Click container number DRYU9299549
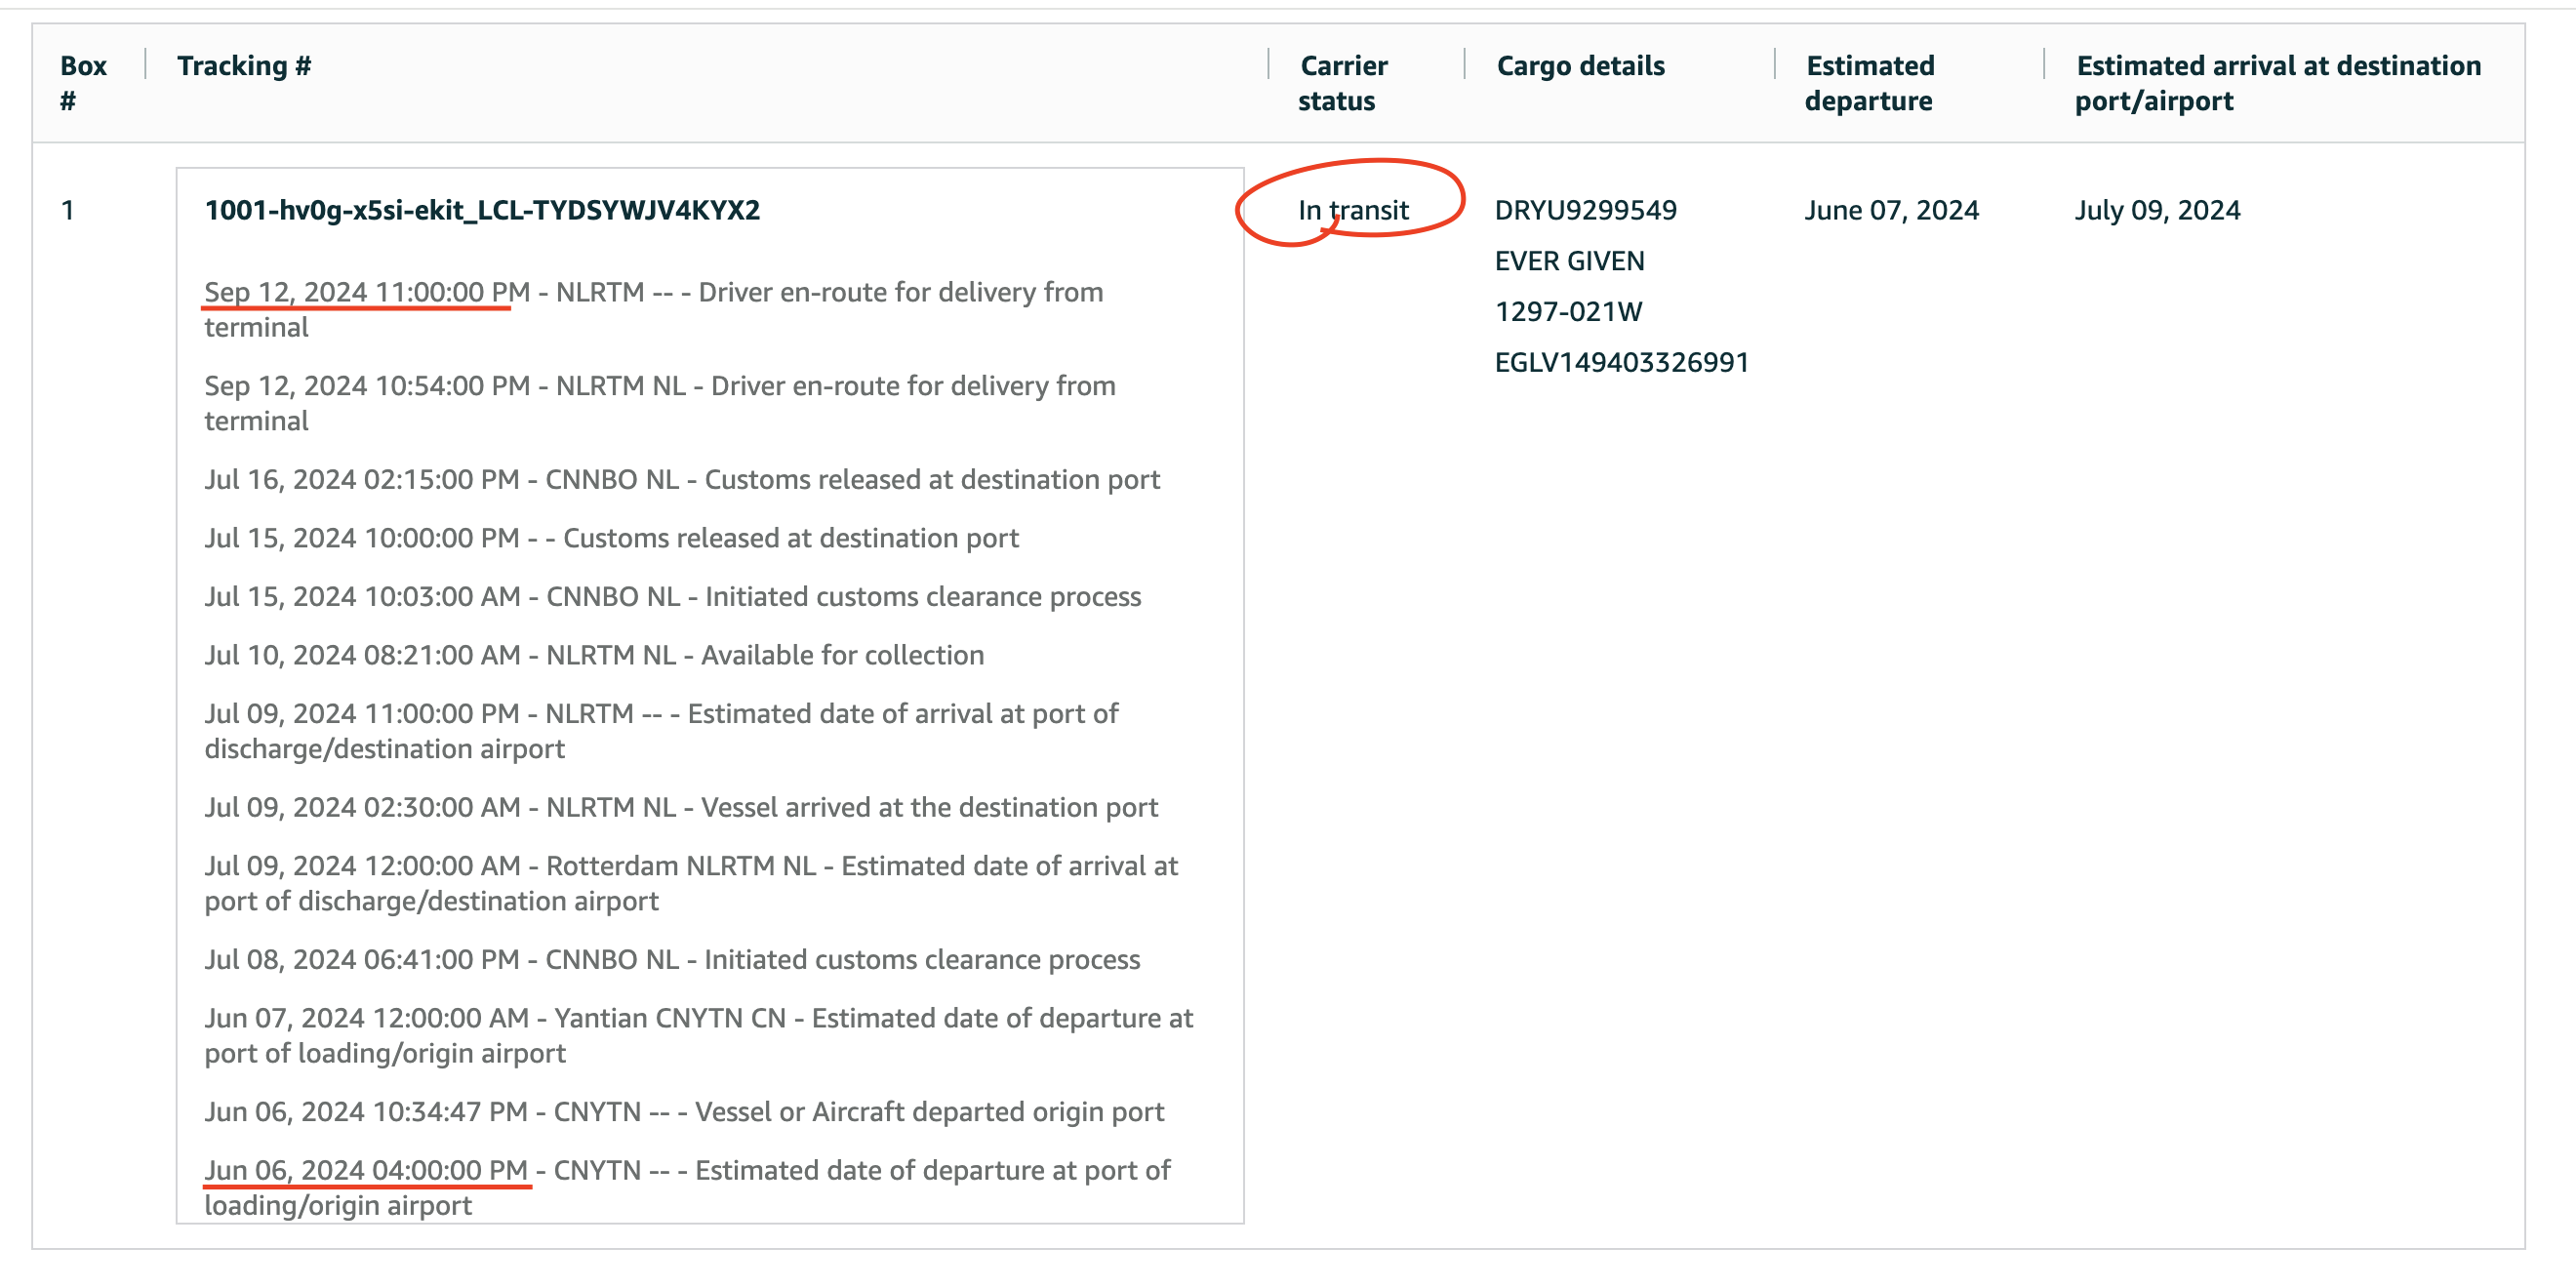 1585,210
